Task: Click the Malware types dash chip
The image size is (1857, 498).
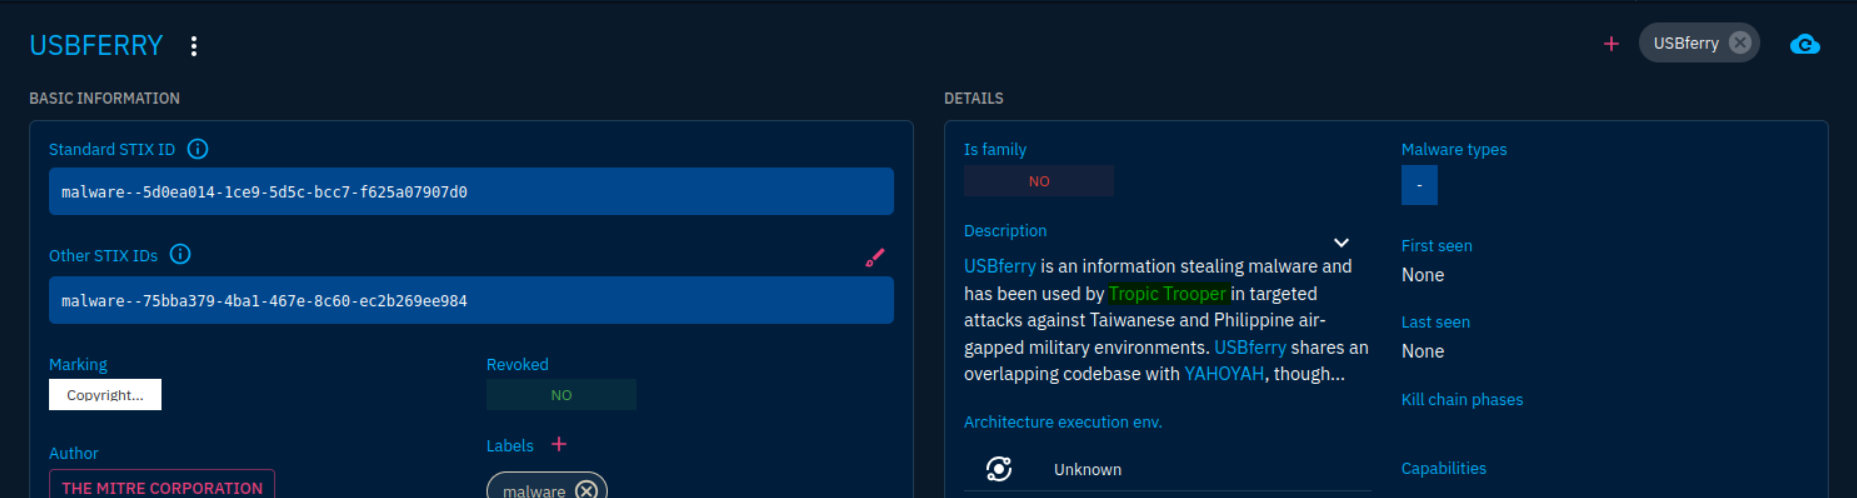Action: tap(1419, 185)
